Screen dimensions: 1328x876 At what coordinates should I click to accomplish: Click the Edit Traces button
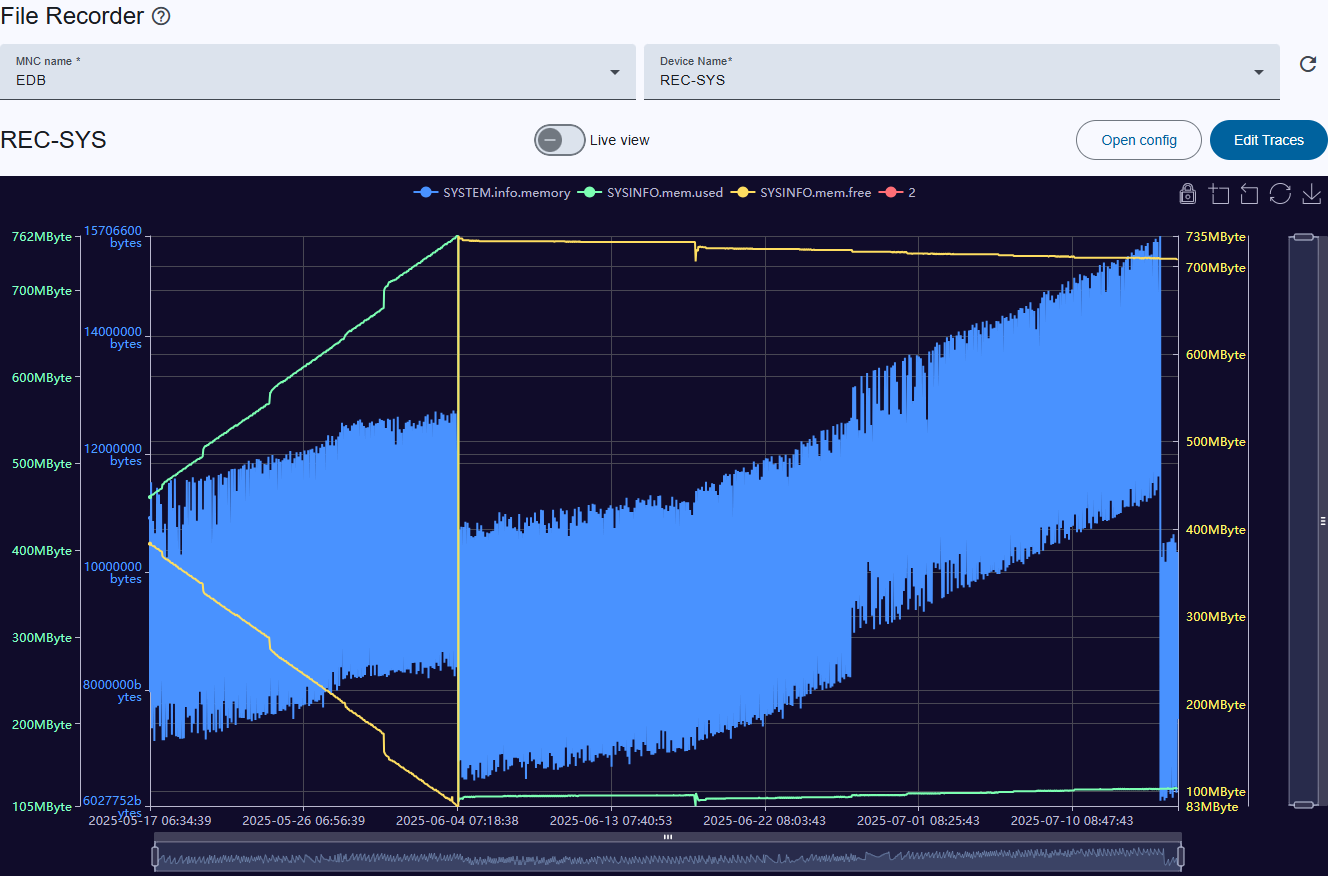pos(1268,140)
